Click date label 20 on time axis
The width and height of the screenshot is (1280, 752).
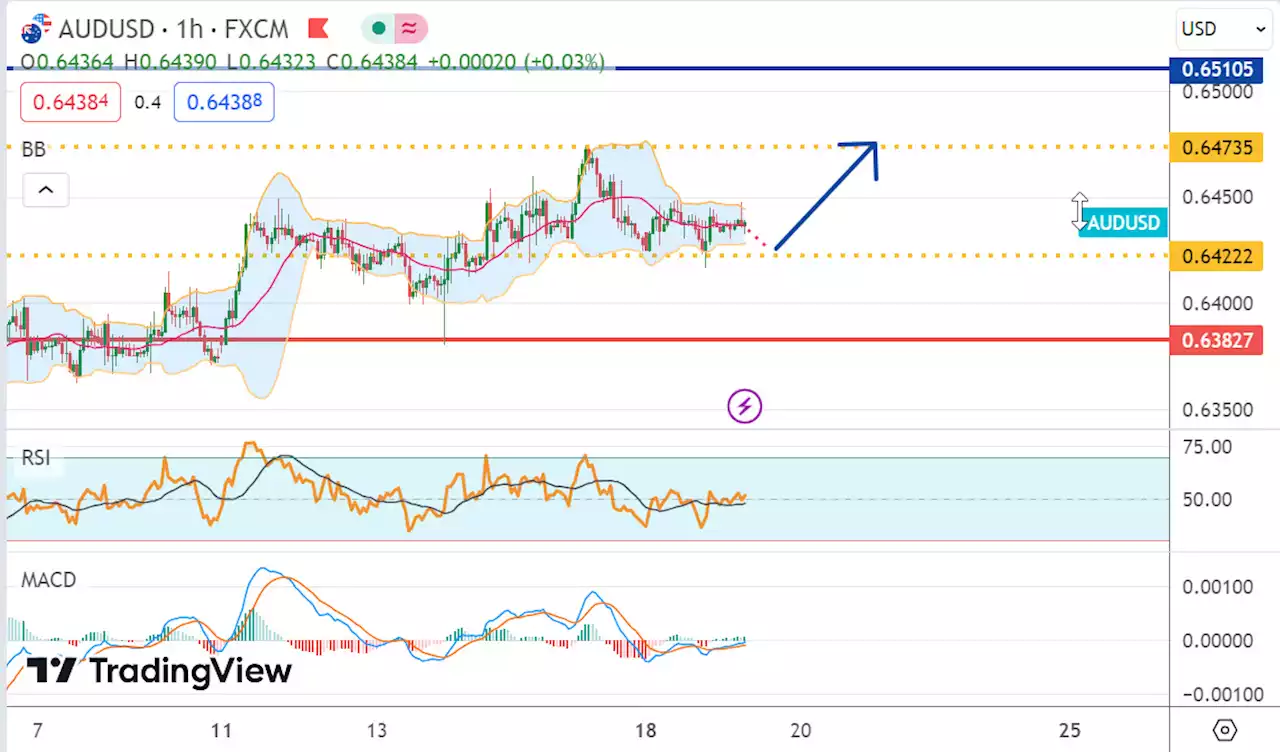pos(799,730)
